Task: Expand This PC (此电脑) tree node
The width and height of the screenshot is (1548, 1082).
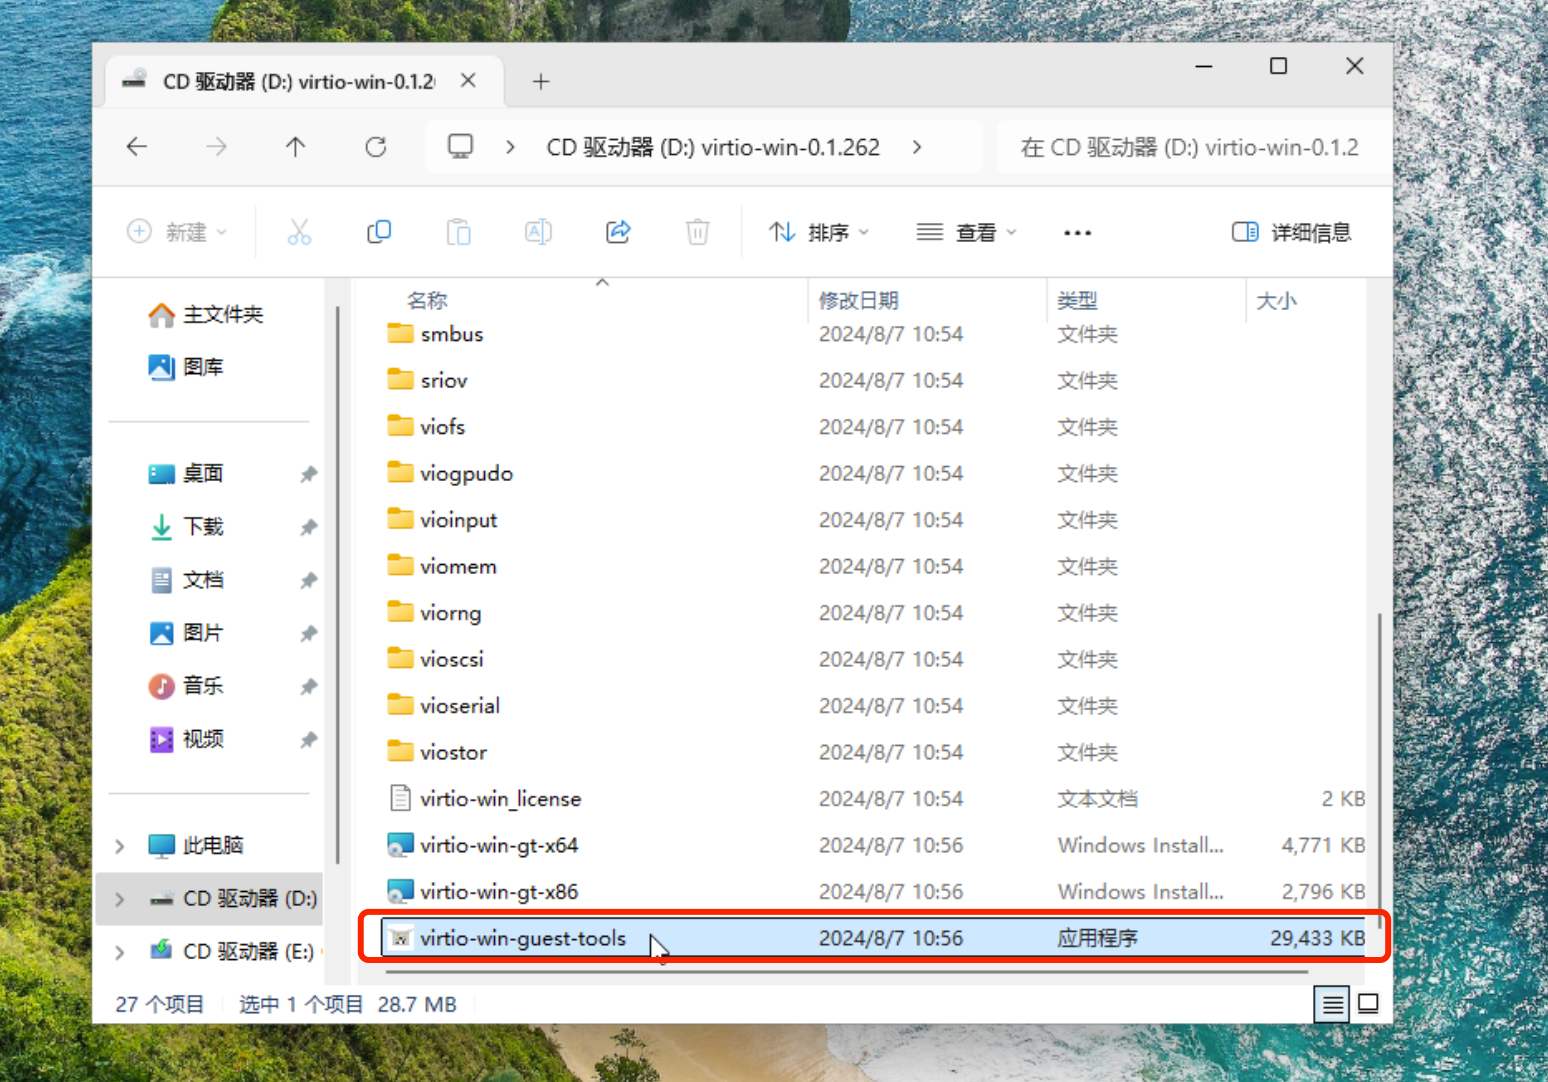Action: 120,846
